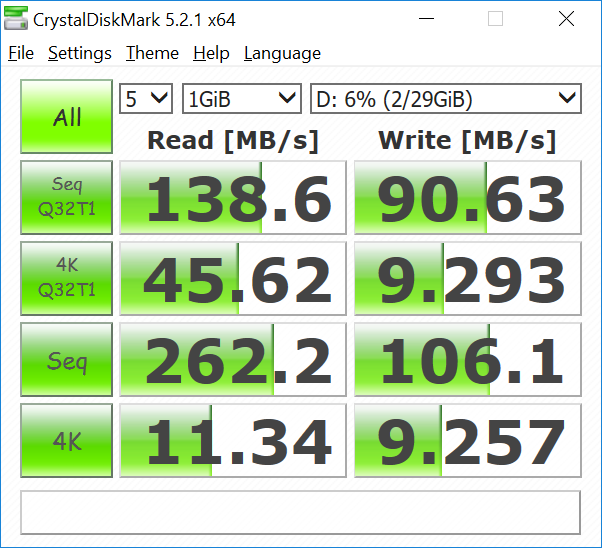This screenshot has width=602, height=548.
Task: Open the Help menu
Action: click(211, 53)
